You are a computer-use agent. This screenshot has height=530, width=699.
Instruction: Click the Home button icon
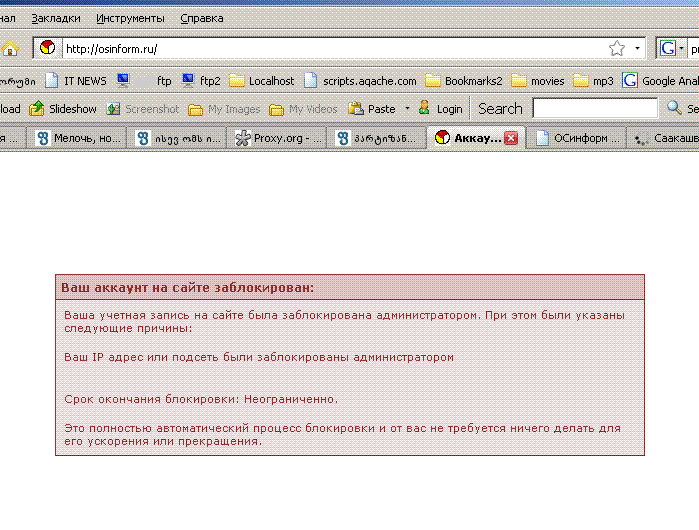tap(10, 48)
